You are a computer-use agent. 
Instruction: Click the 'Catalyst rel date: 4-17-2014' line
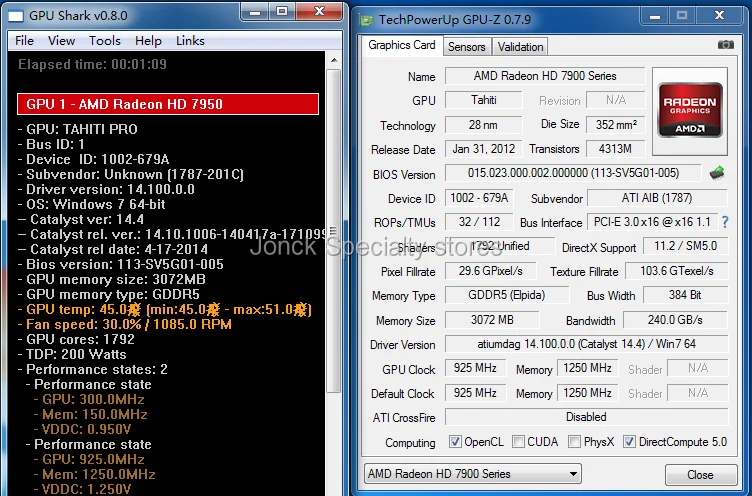113,249
